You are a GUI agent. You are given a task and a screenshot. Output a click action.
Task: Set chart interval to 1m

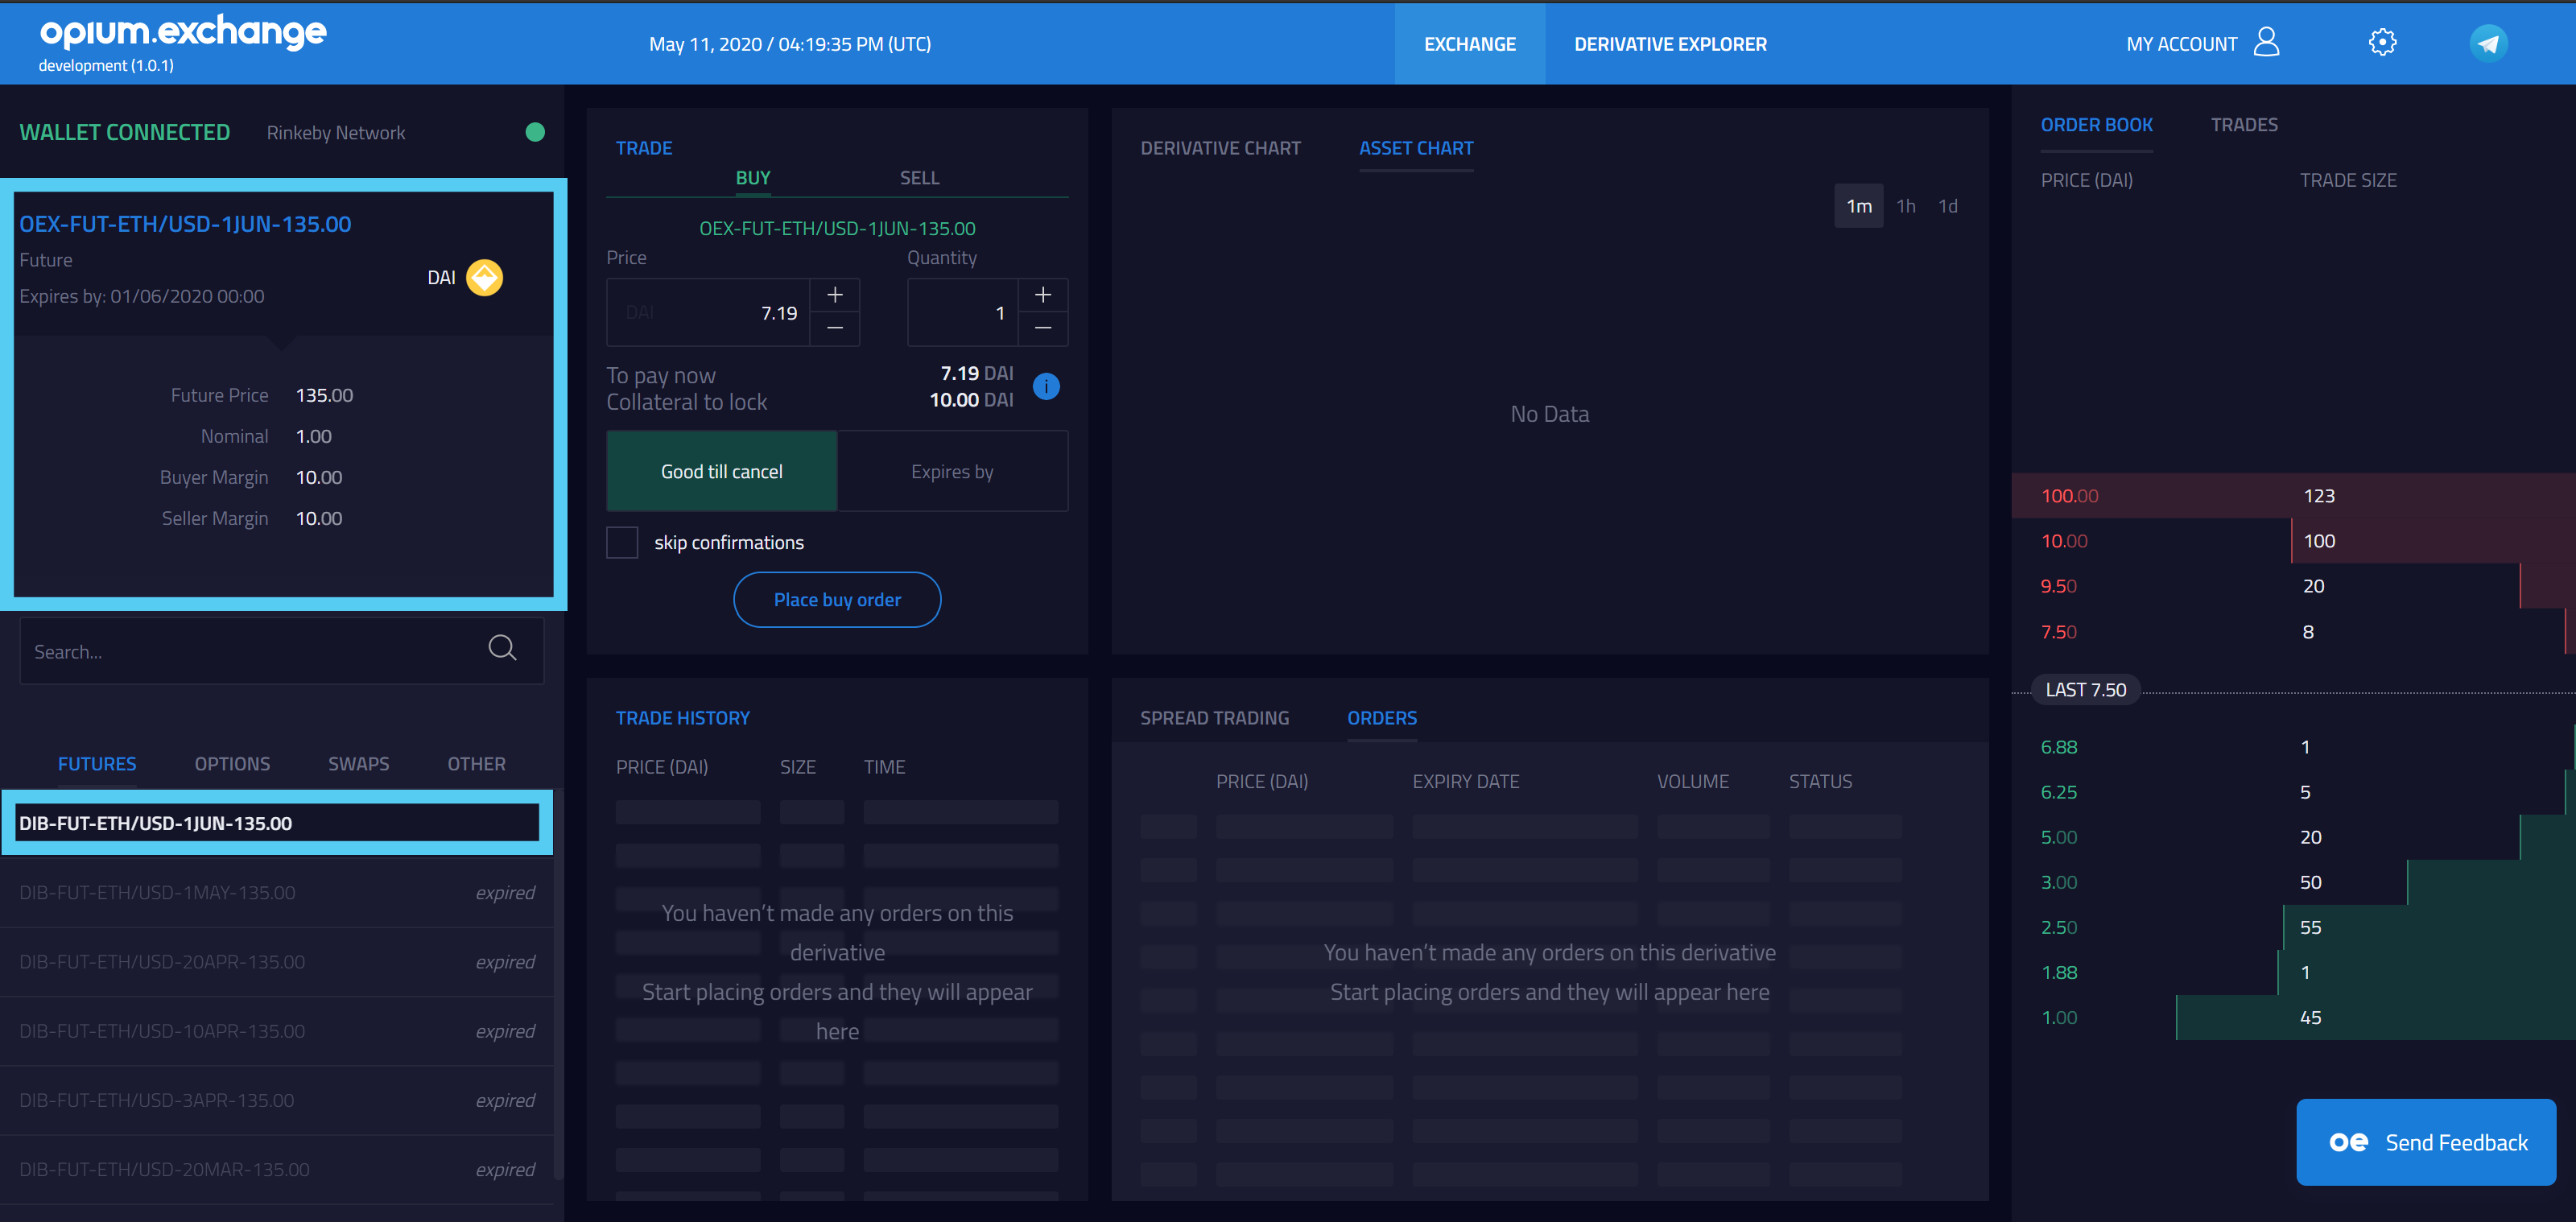[x=1859, y=206]
